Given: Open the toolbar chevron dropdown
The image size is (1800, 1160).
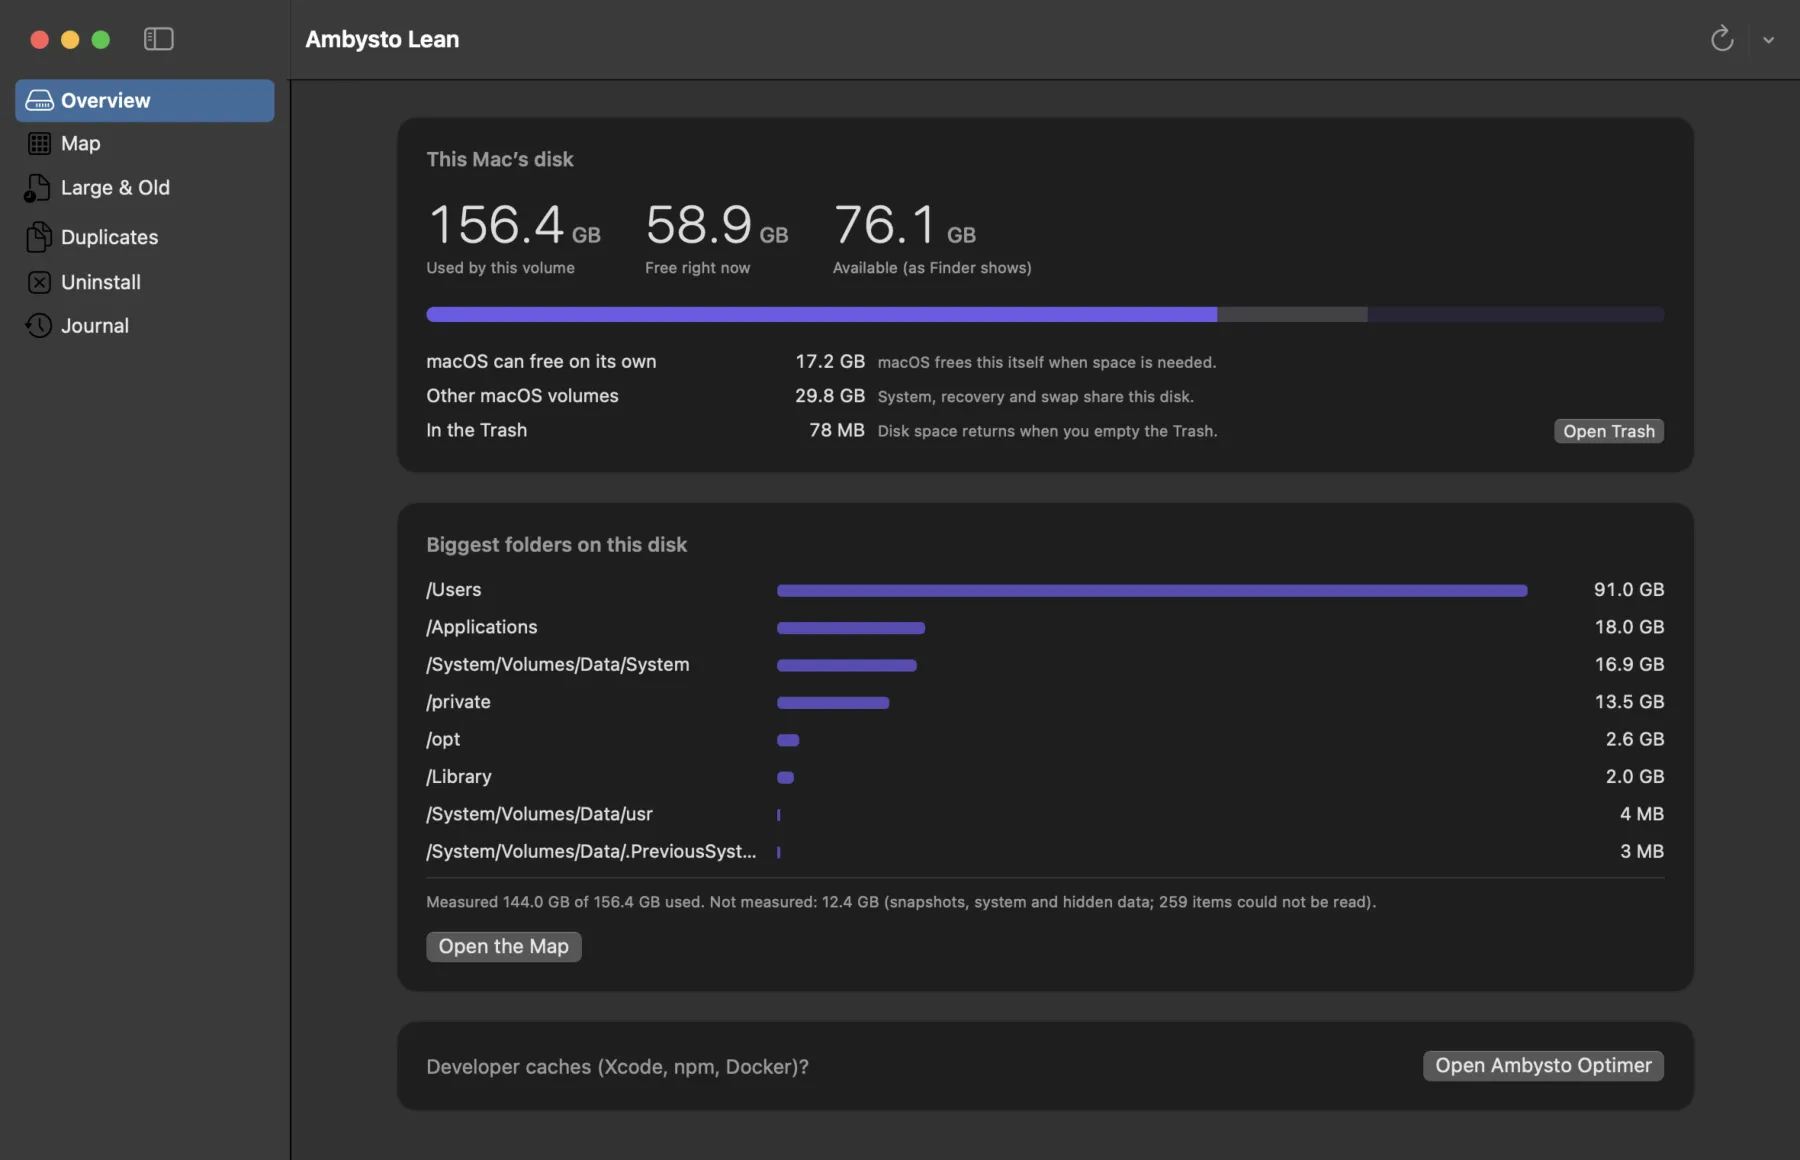Looking at the screenshot, I should tap(1768, 40).
